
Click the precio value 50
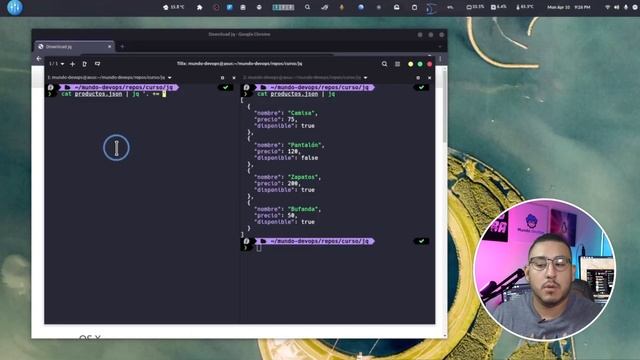[x=291, y=216]
